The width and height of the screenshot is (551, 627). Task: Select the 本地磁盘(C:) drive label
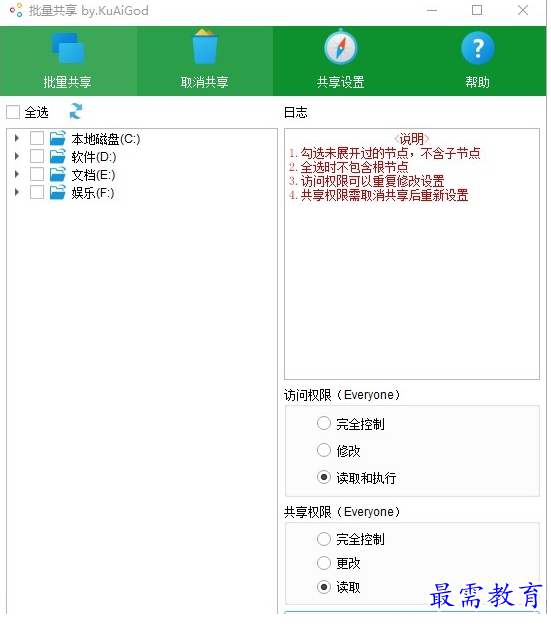click(x=106, y=139)
